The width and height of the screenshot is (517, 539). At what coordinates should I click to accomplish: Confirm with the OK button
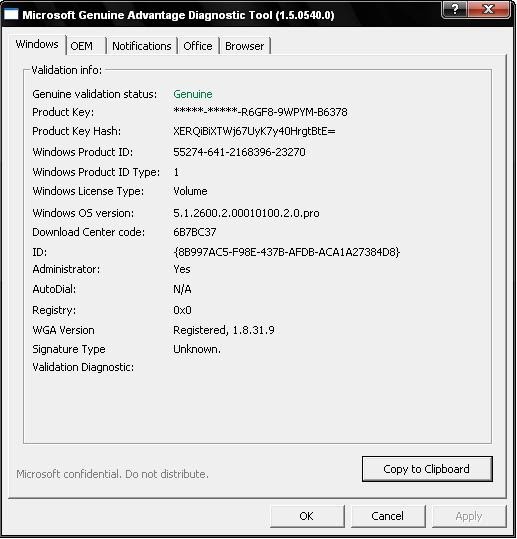tap(307, 516)
